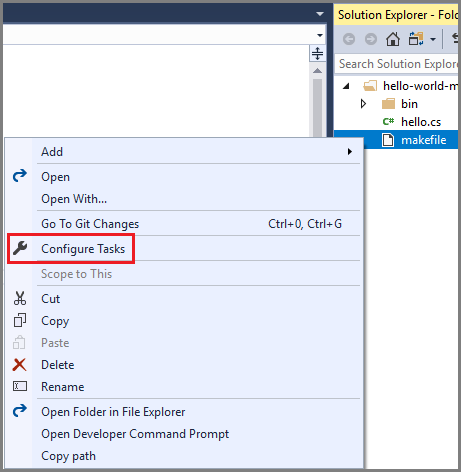Click the Solution Explorer title bar
The height and width of the screenshot is (472, 461).
point(397,15)
